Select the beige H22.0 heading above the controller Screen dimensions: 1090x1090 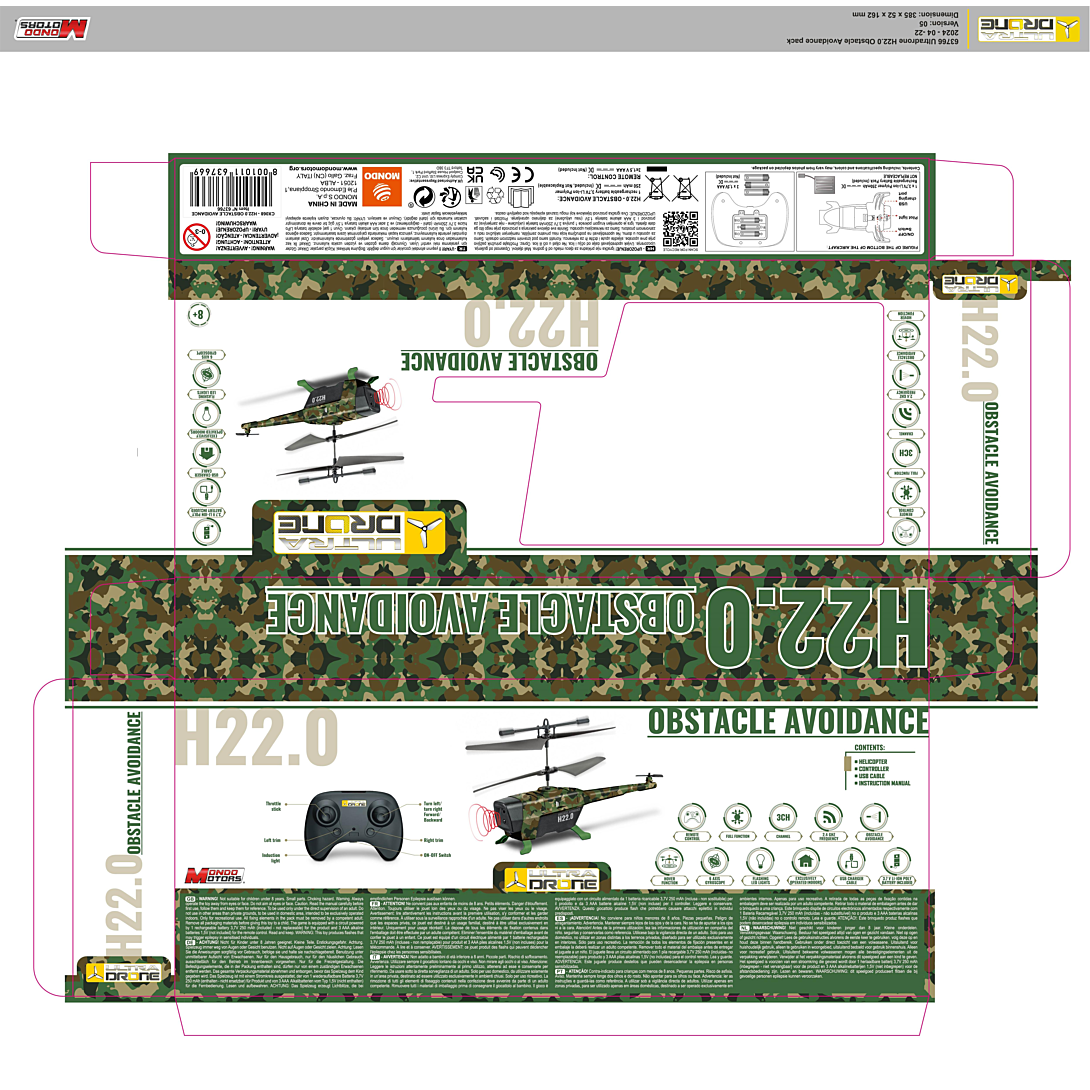coord(257,737)
